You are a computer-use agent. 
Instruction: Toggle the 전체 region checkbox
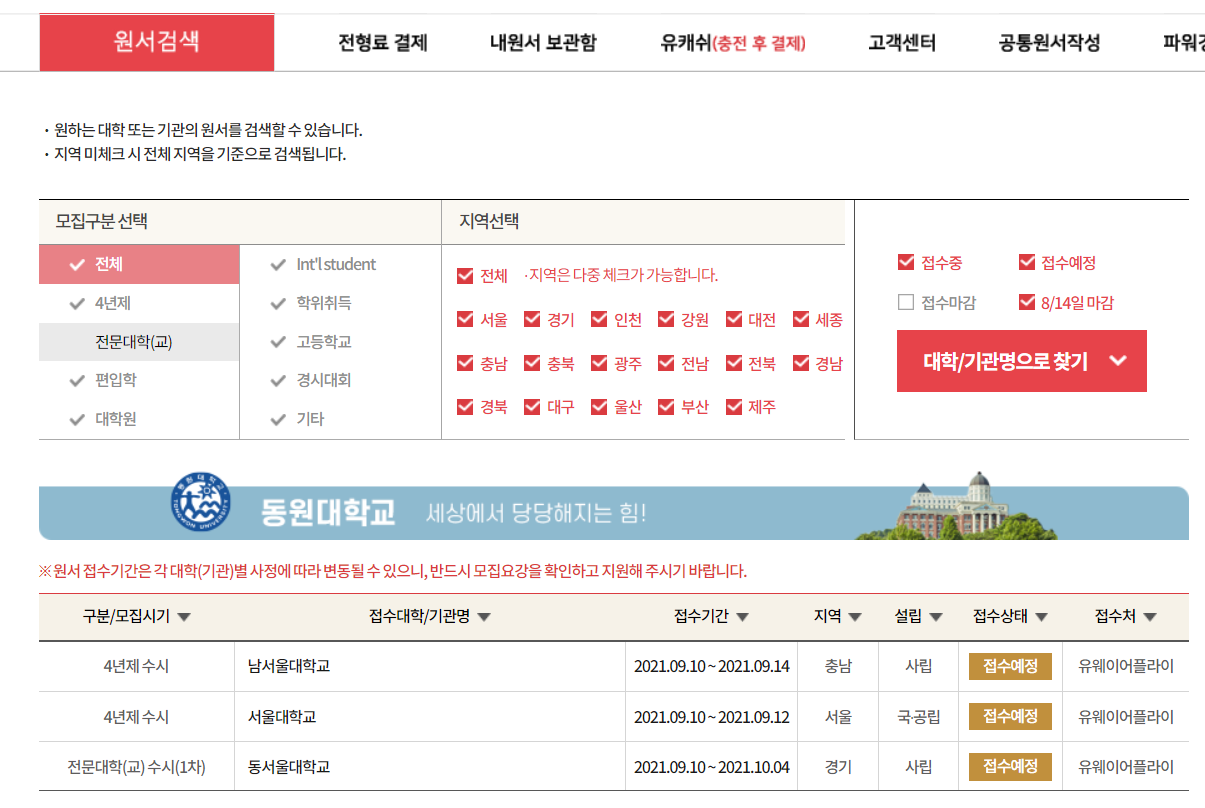(x=465, y=275)
